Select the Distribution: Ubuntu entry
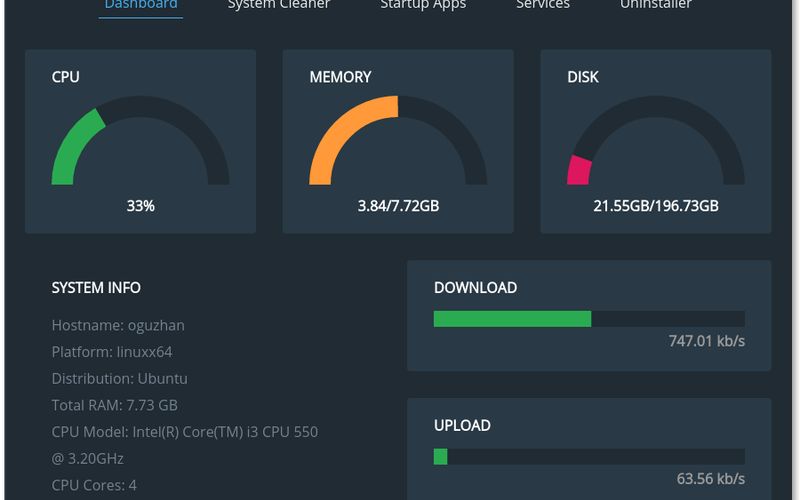Screen dimensions: 800x500 click(x=119, y=379)
